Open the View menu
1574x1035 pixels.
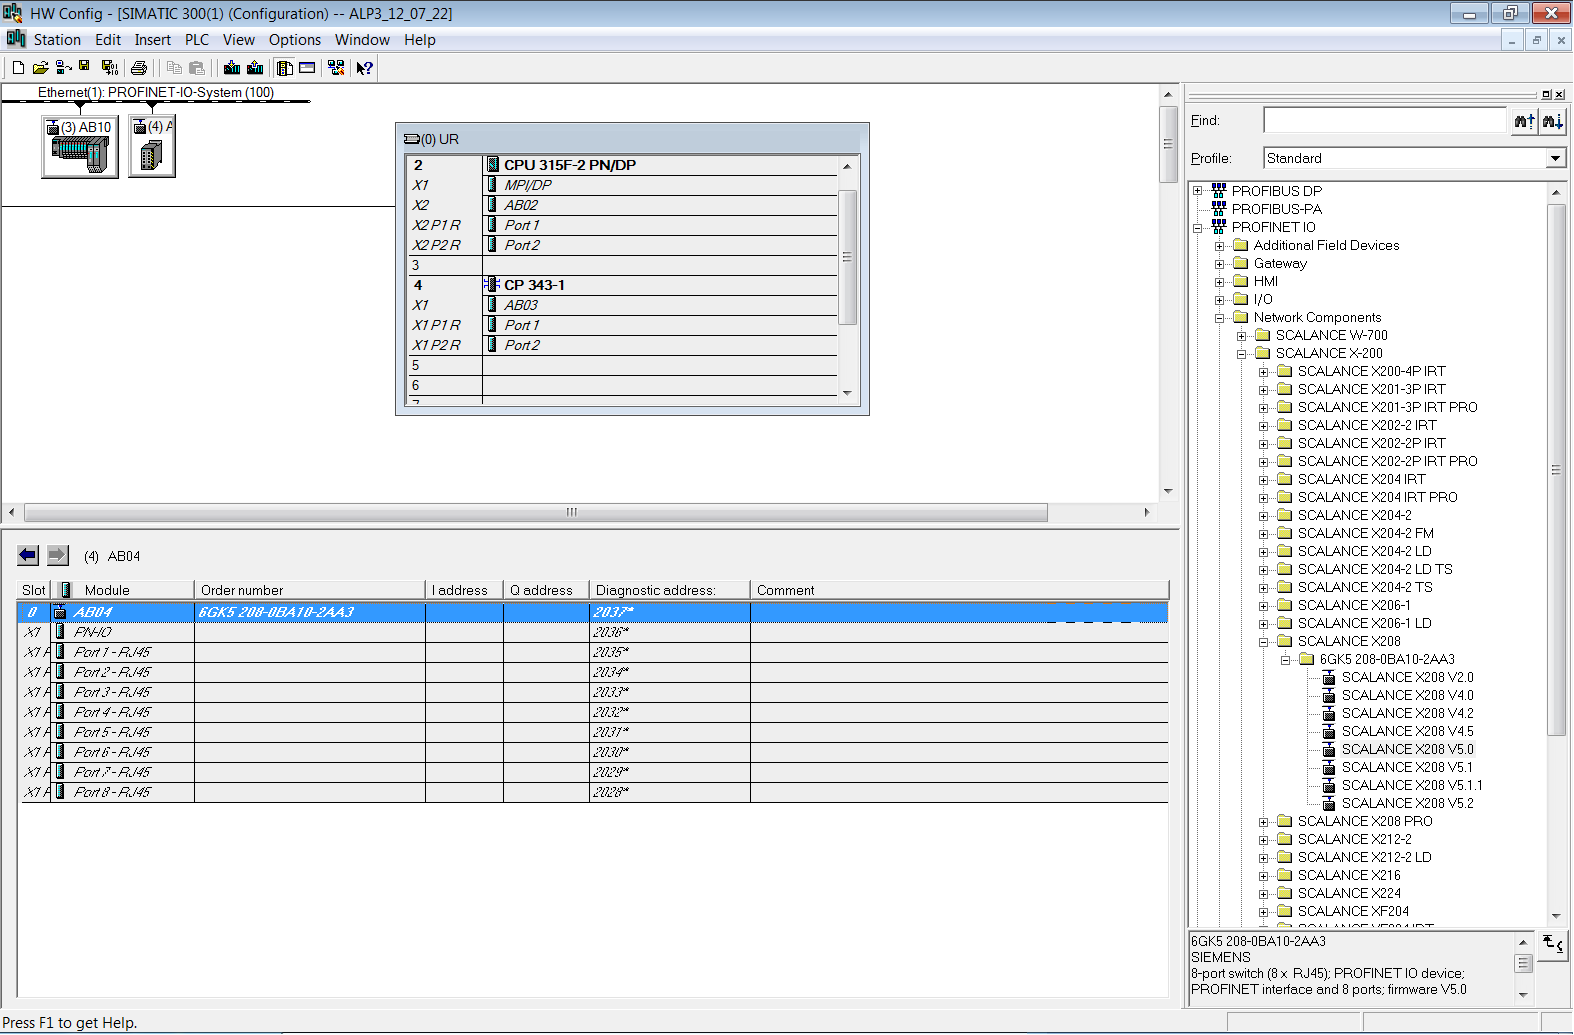pos(239,40)
